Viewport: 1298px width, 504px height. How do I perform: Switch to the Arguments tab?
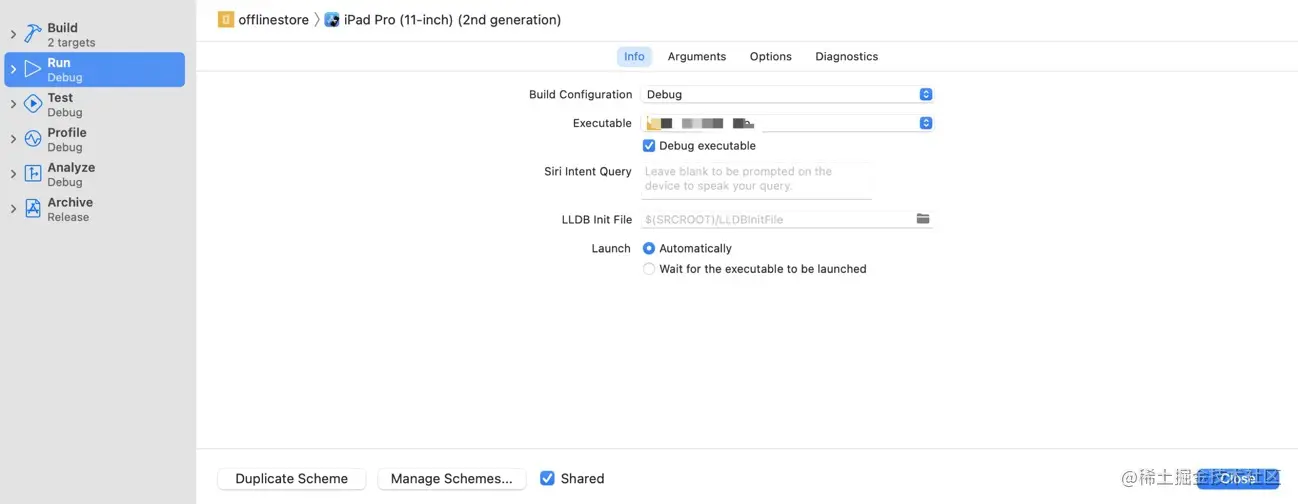click(697, 57)
